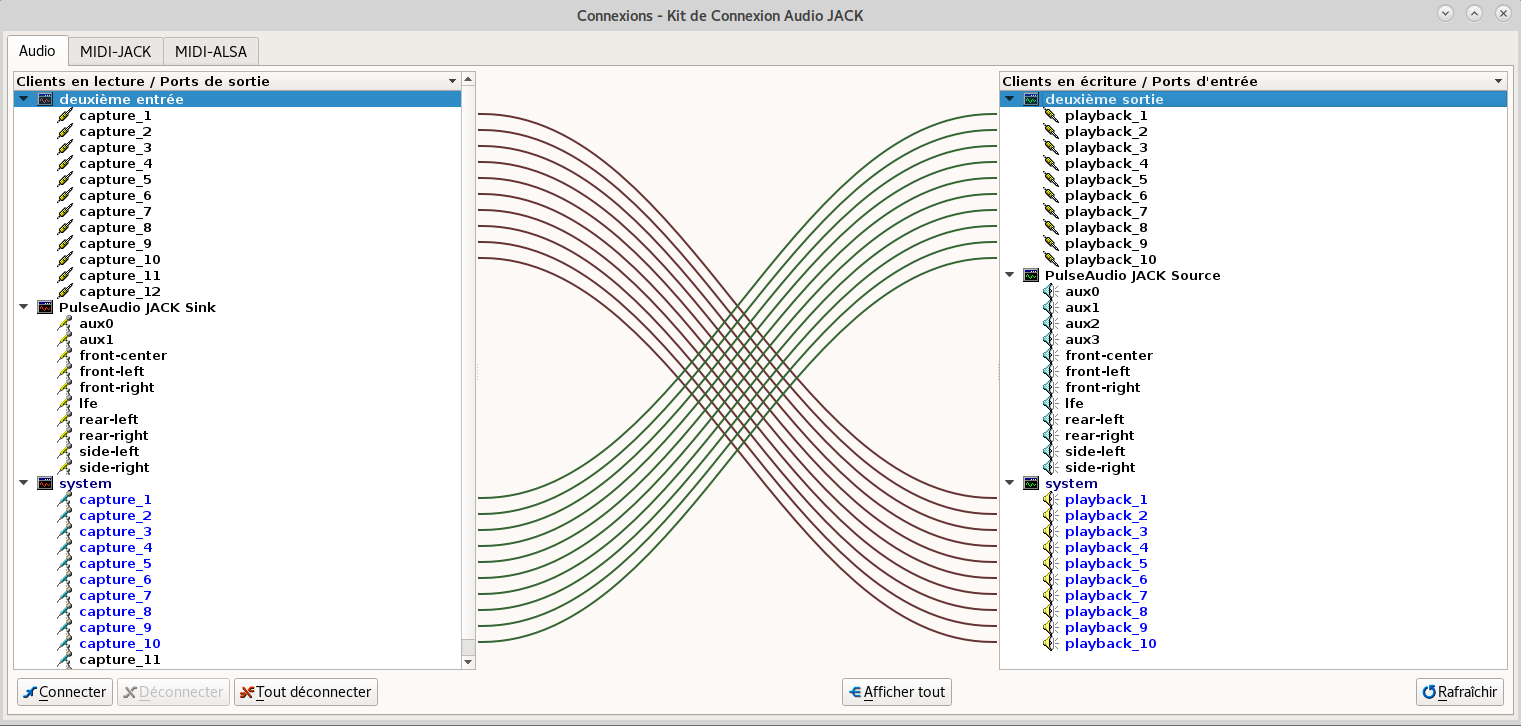Click the speaker icon next to playback_1 under system
Screen dimensions: 1521x726
tap(1050, 499)
